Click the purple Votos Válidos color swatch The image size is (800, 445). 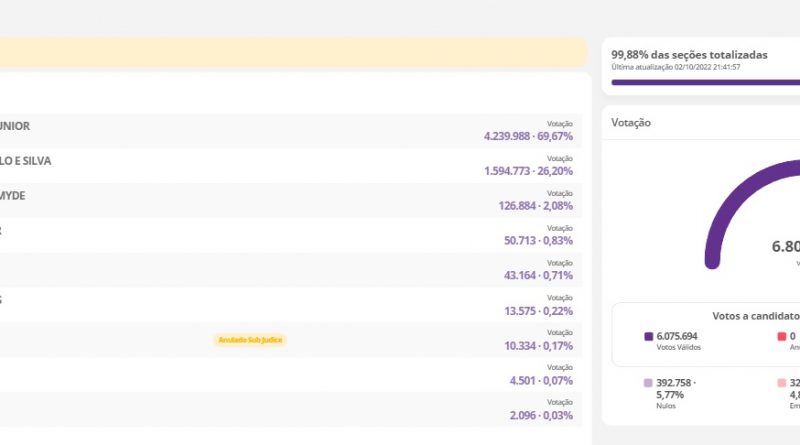tap(649, 337)
